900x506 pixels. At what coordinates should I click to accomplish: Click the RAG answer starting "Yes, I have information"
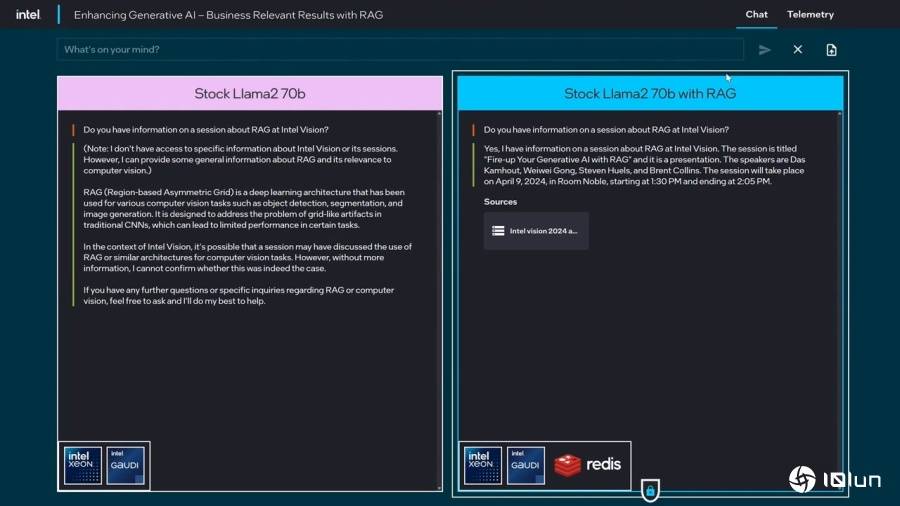[644, 165]
